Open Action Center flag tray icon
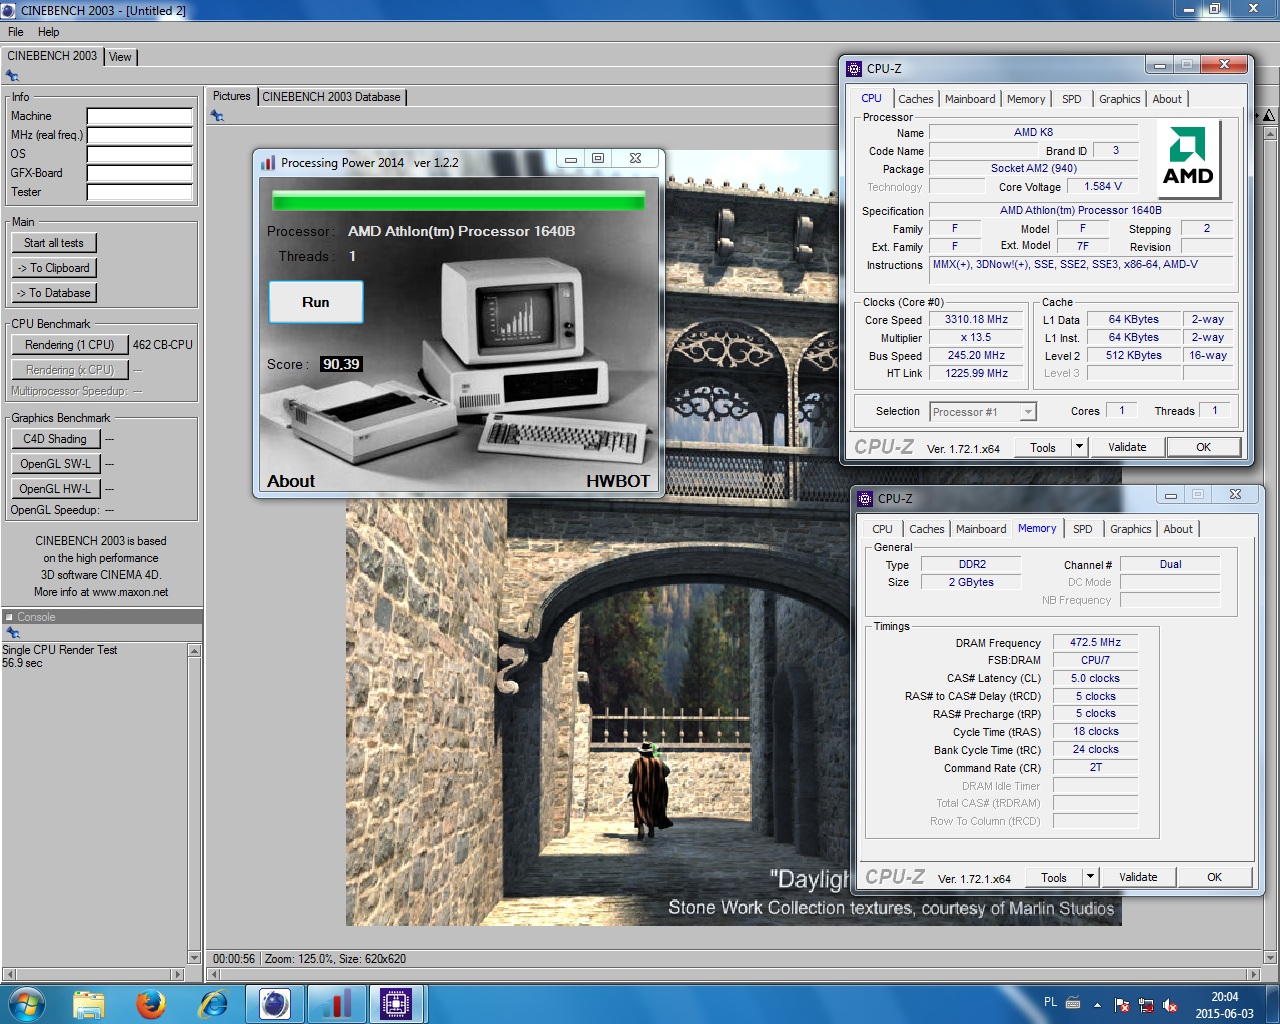The height and width of the screenshot is (1024, 1280). coord(1122,1005)
